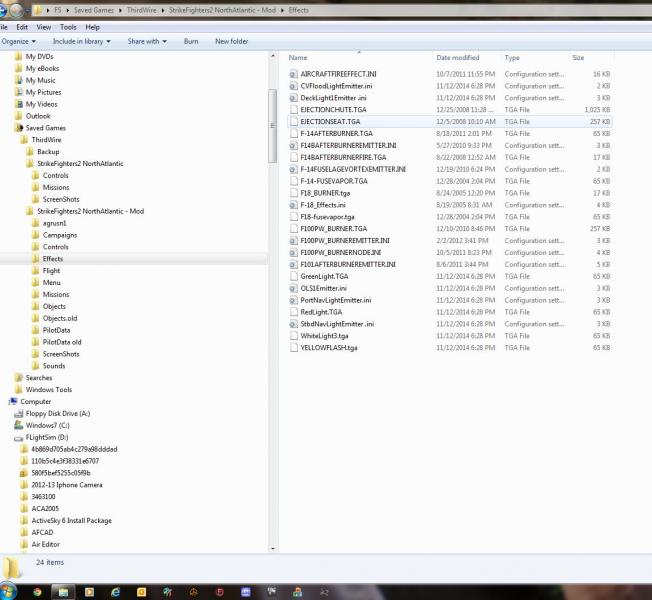Open the Tools menu
Image resolution: width=652 pixels, height=600 pixels.
pos(68,27)
